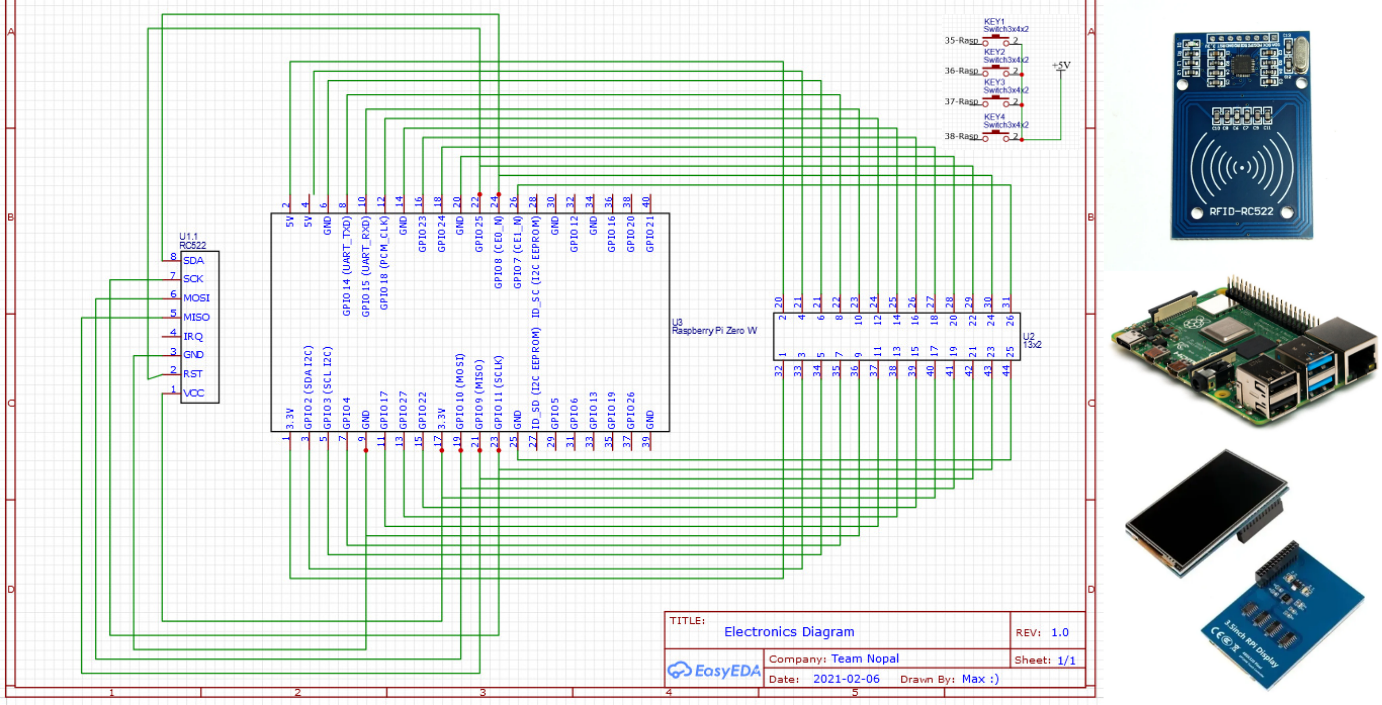Click the 'GPIO18 (PCM_CLK)' pin label
The image size is (1382, 705).
pos(384,265)
